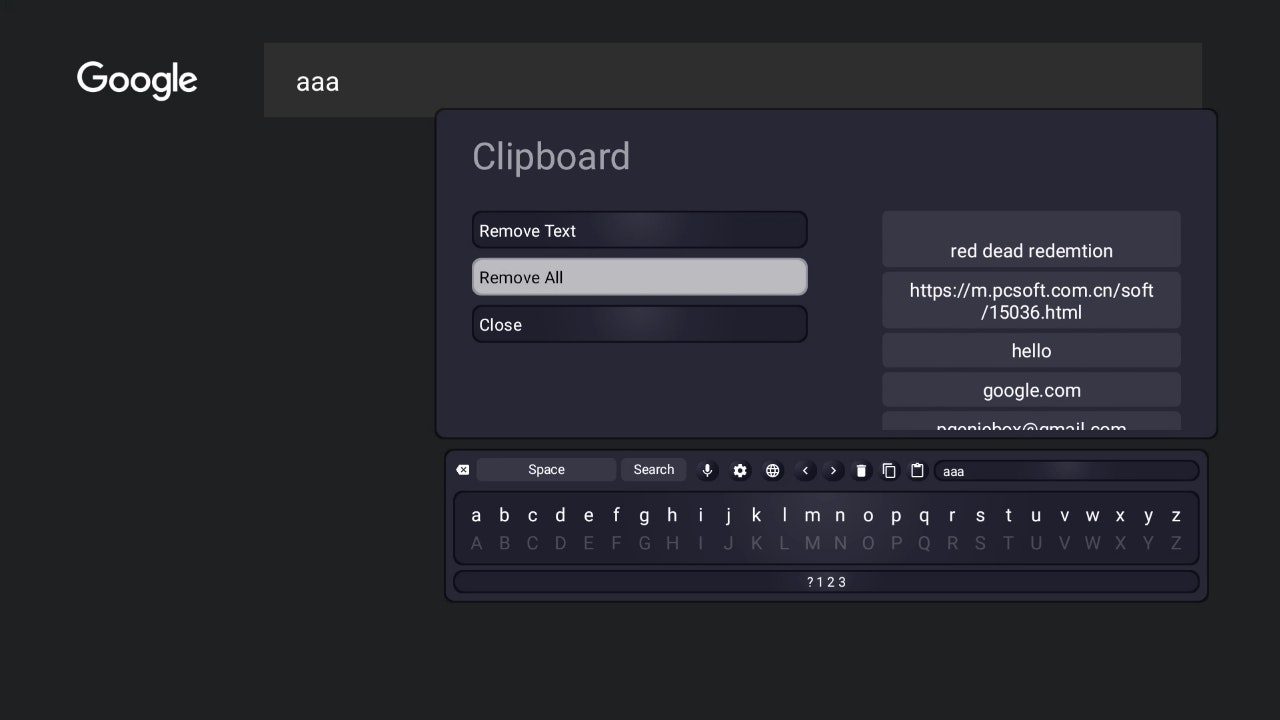Tap the uppercase B key
Viewport: 1280px width, 720px height.
coord(504,543)
